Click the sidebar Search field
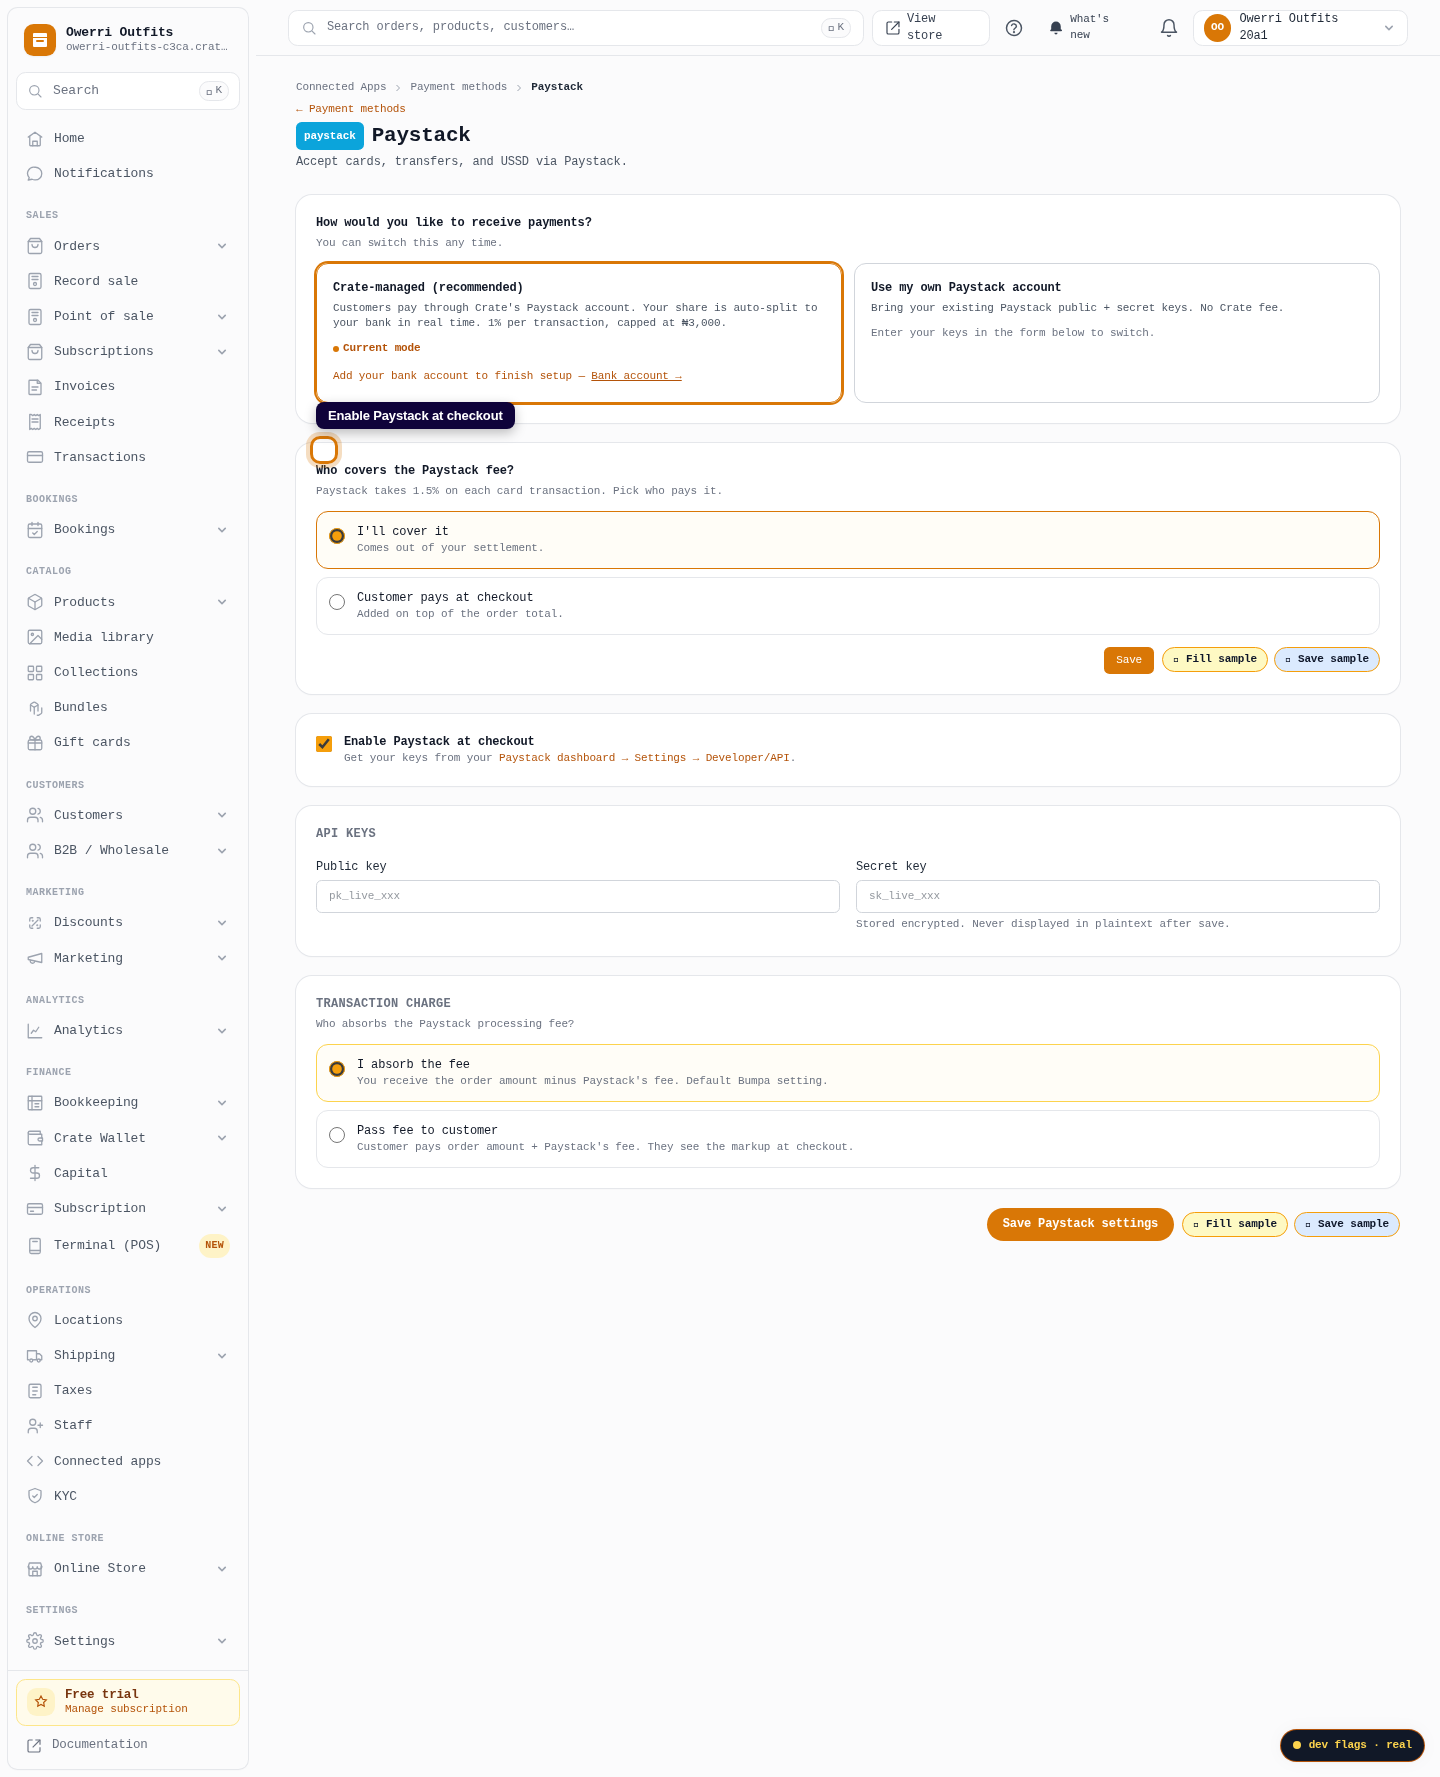This screenshot has height=1777, width=1440. pos(128,91)
